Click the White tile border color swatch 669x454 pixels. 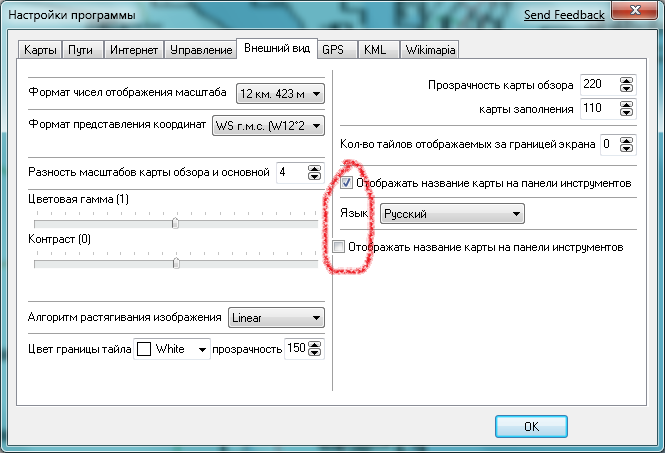click(143, 349)
